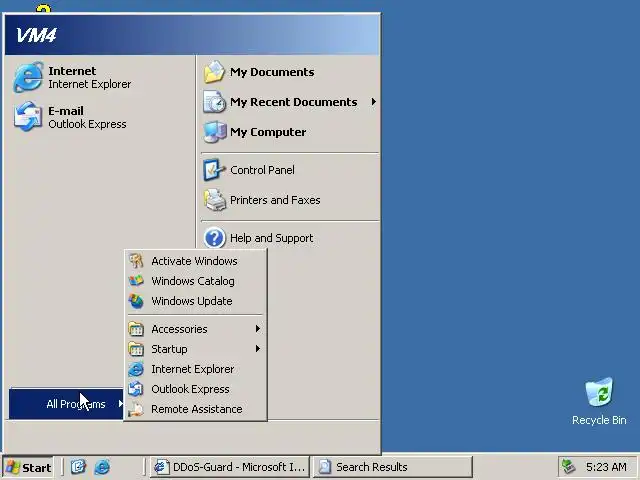Select Windows Update menu entry
640x480 pixels.
[196, 301]
